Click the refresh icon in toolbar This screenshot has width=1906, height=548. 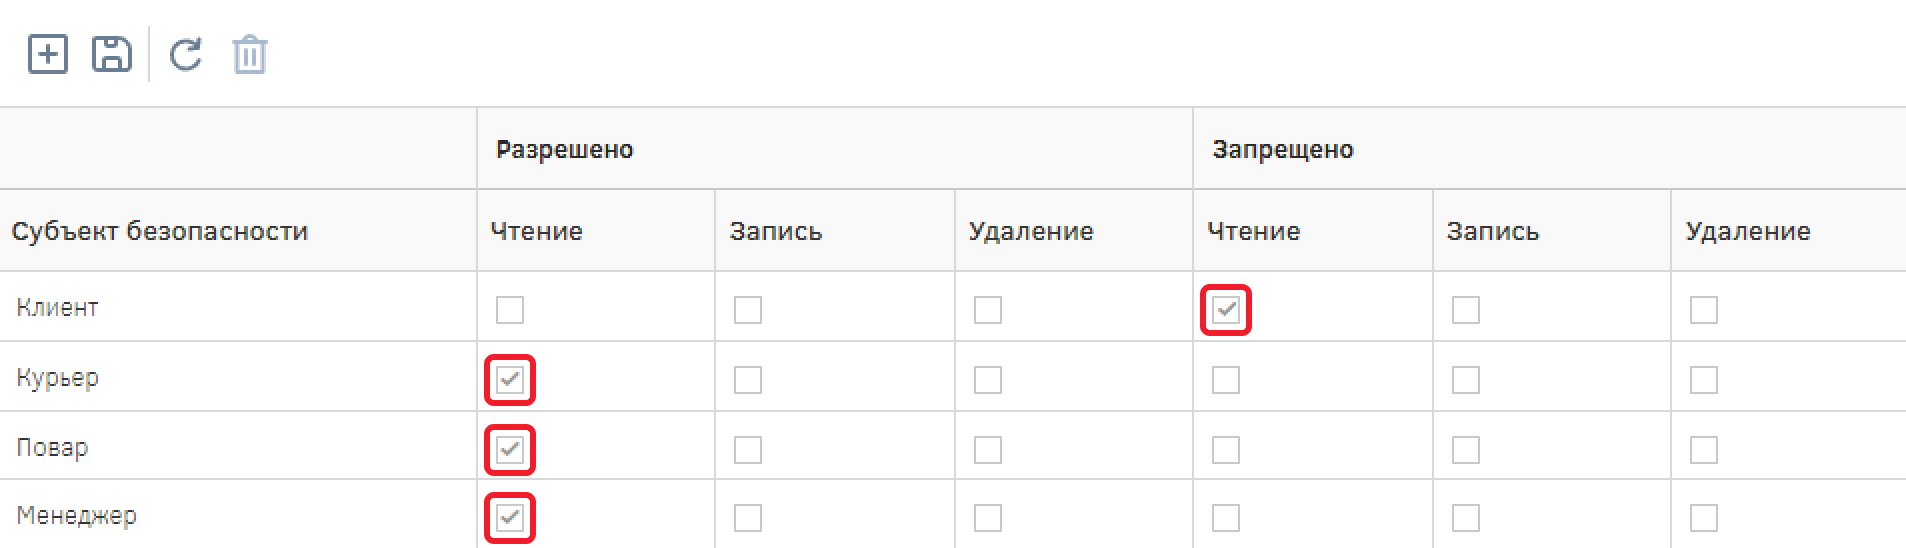(x=185, y=54)
